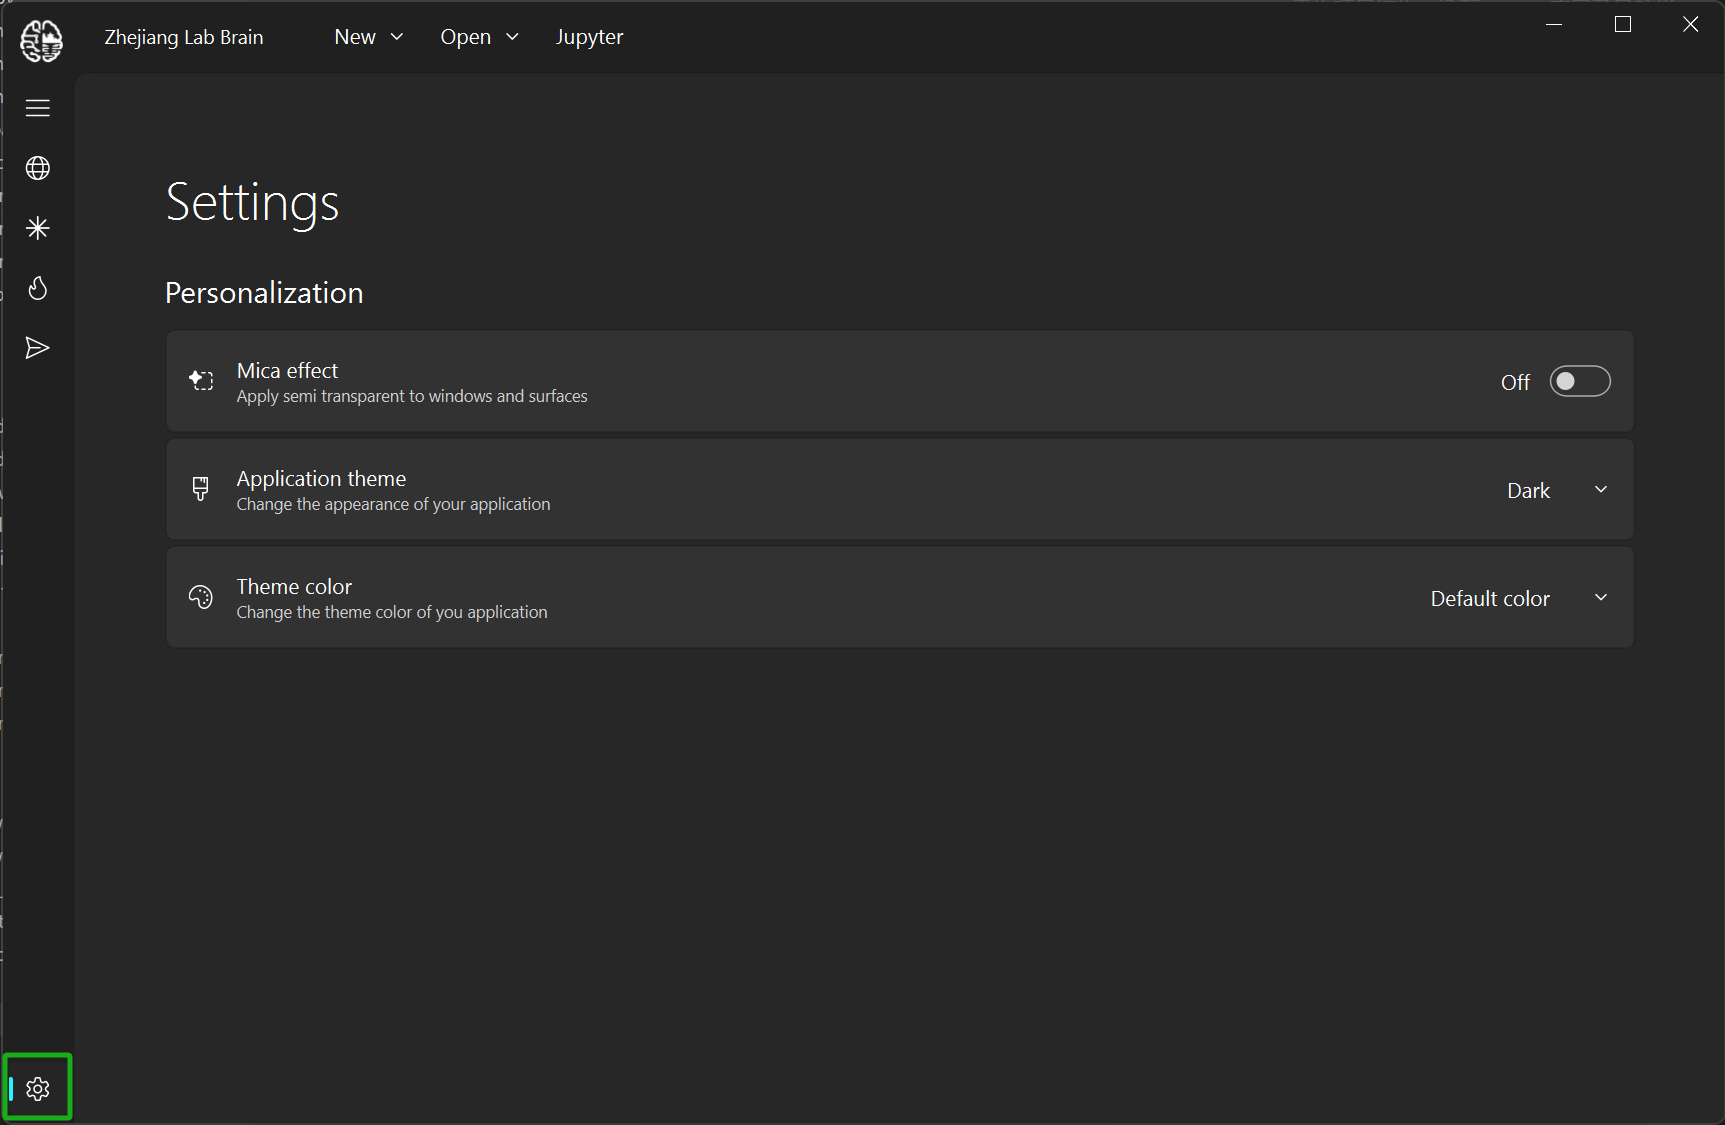Screen dimensions: 1725x1125
Task: Minimize the application window
Action: click(x=1554, y=24)
